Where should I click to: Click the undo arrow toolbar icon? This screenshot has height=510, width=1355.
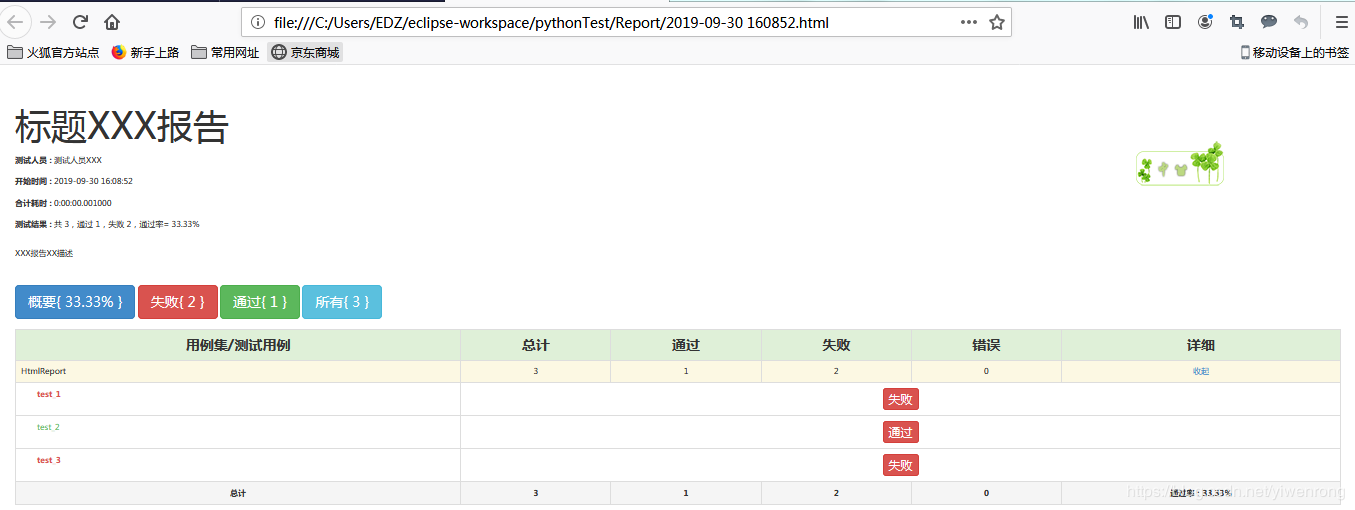[x=1301, y=22]
